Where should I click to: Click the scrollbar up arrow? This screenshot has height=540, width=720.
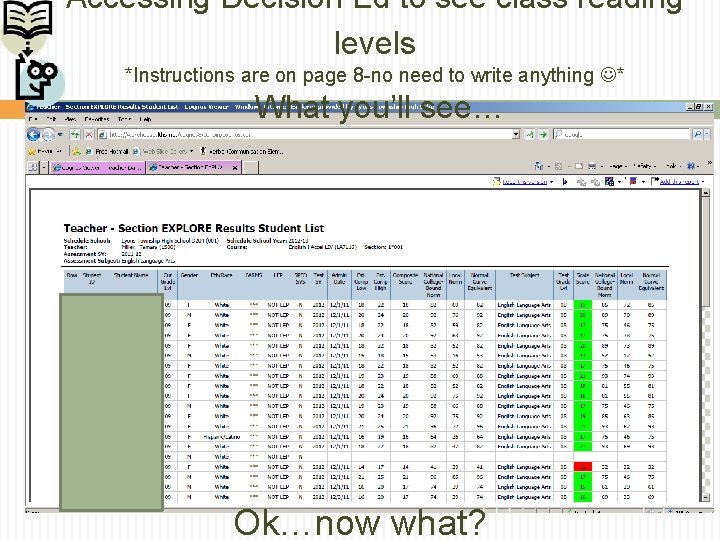[706, 193]
